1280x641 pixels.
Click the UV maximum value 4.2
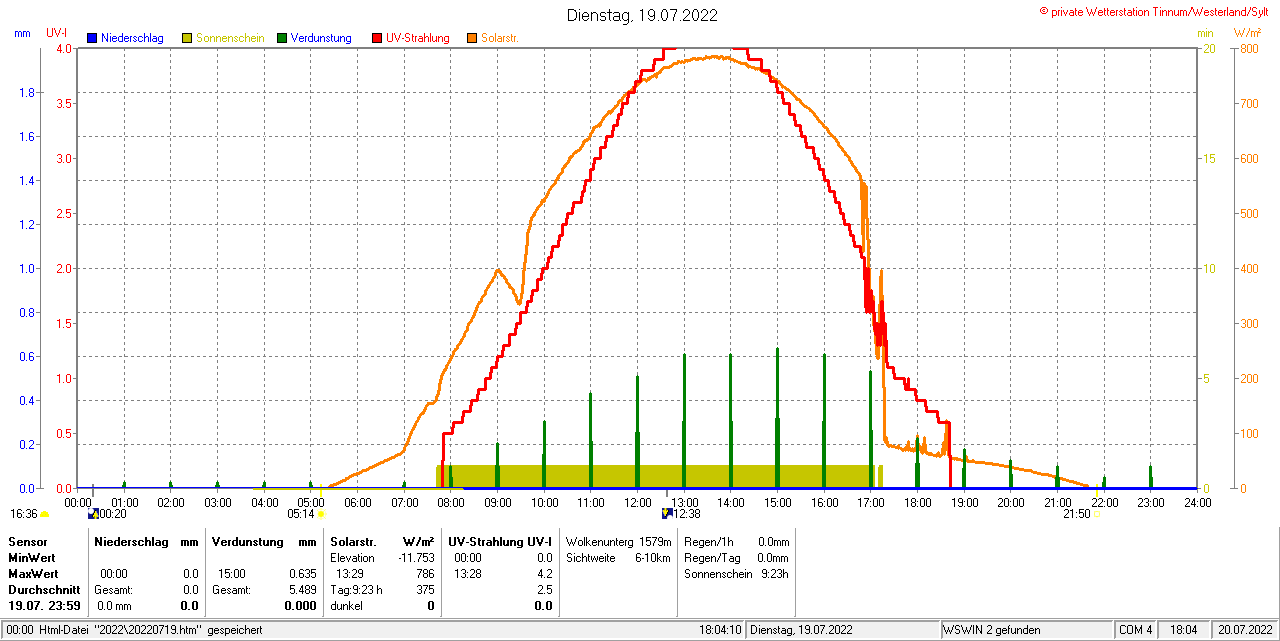click(544, 573)
